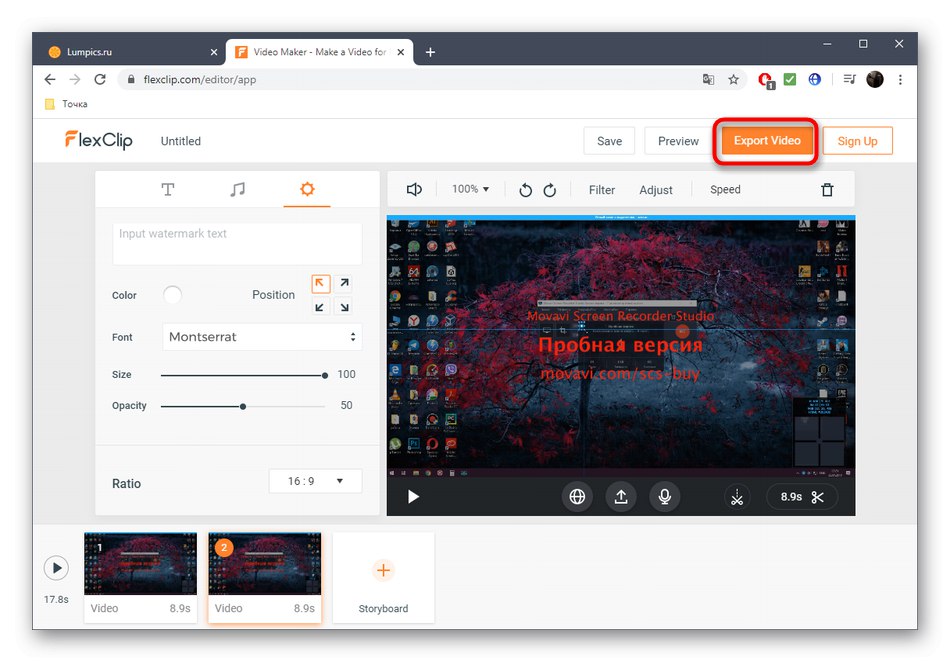Rotate the video counterclockwise
The height and width of the screenshot is (662, 950).
(x=525, y=190)
